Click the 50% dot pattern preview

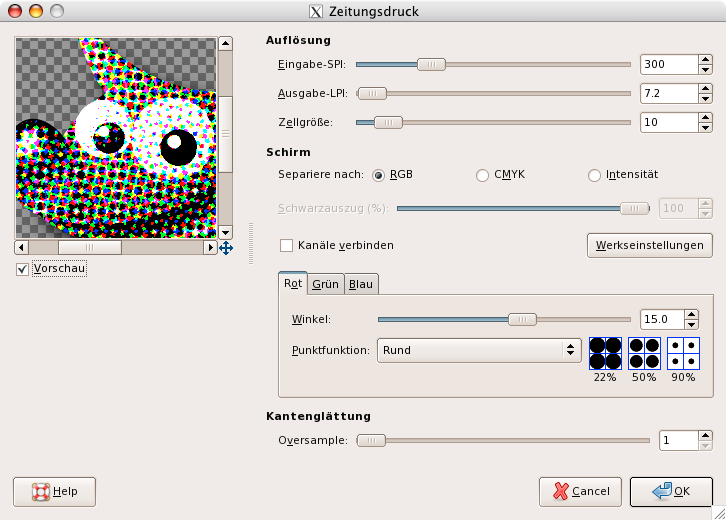pyautogui.click(x=644, y=353)
